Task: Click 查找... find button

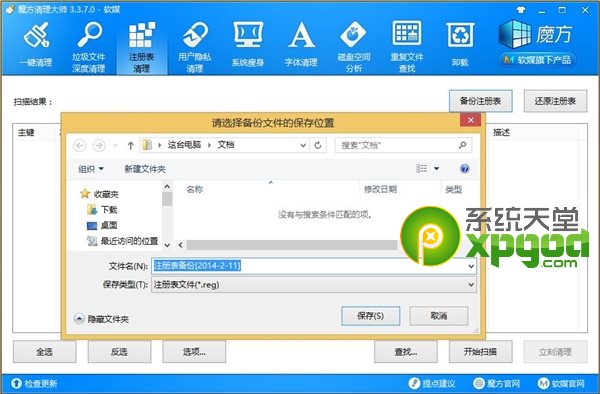Action: tap(406, 352)
